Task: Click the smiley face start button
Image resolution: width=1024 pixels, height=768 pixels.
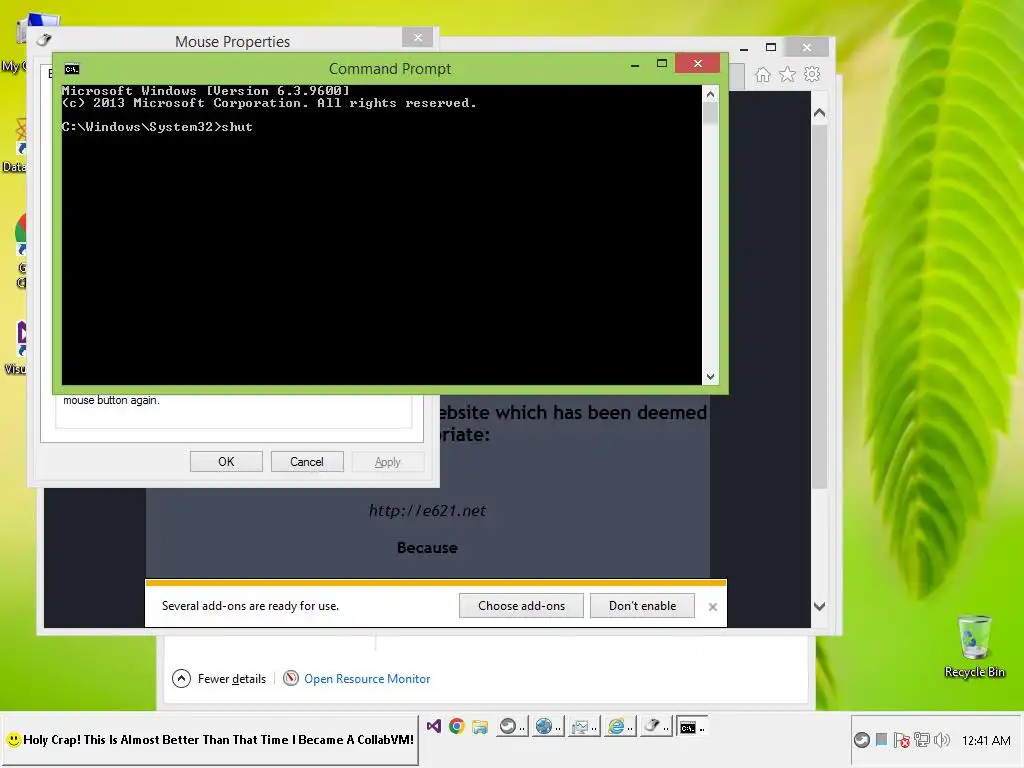Action: tap(13, 740)
